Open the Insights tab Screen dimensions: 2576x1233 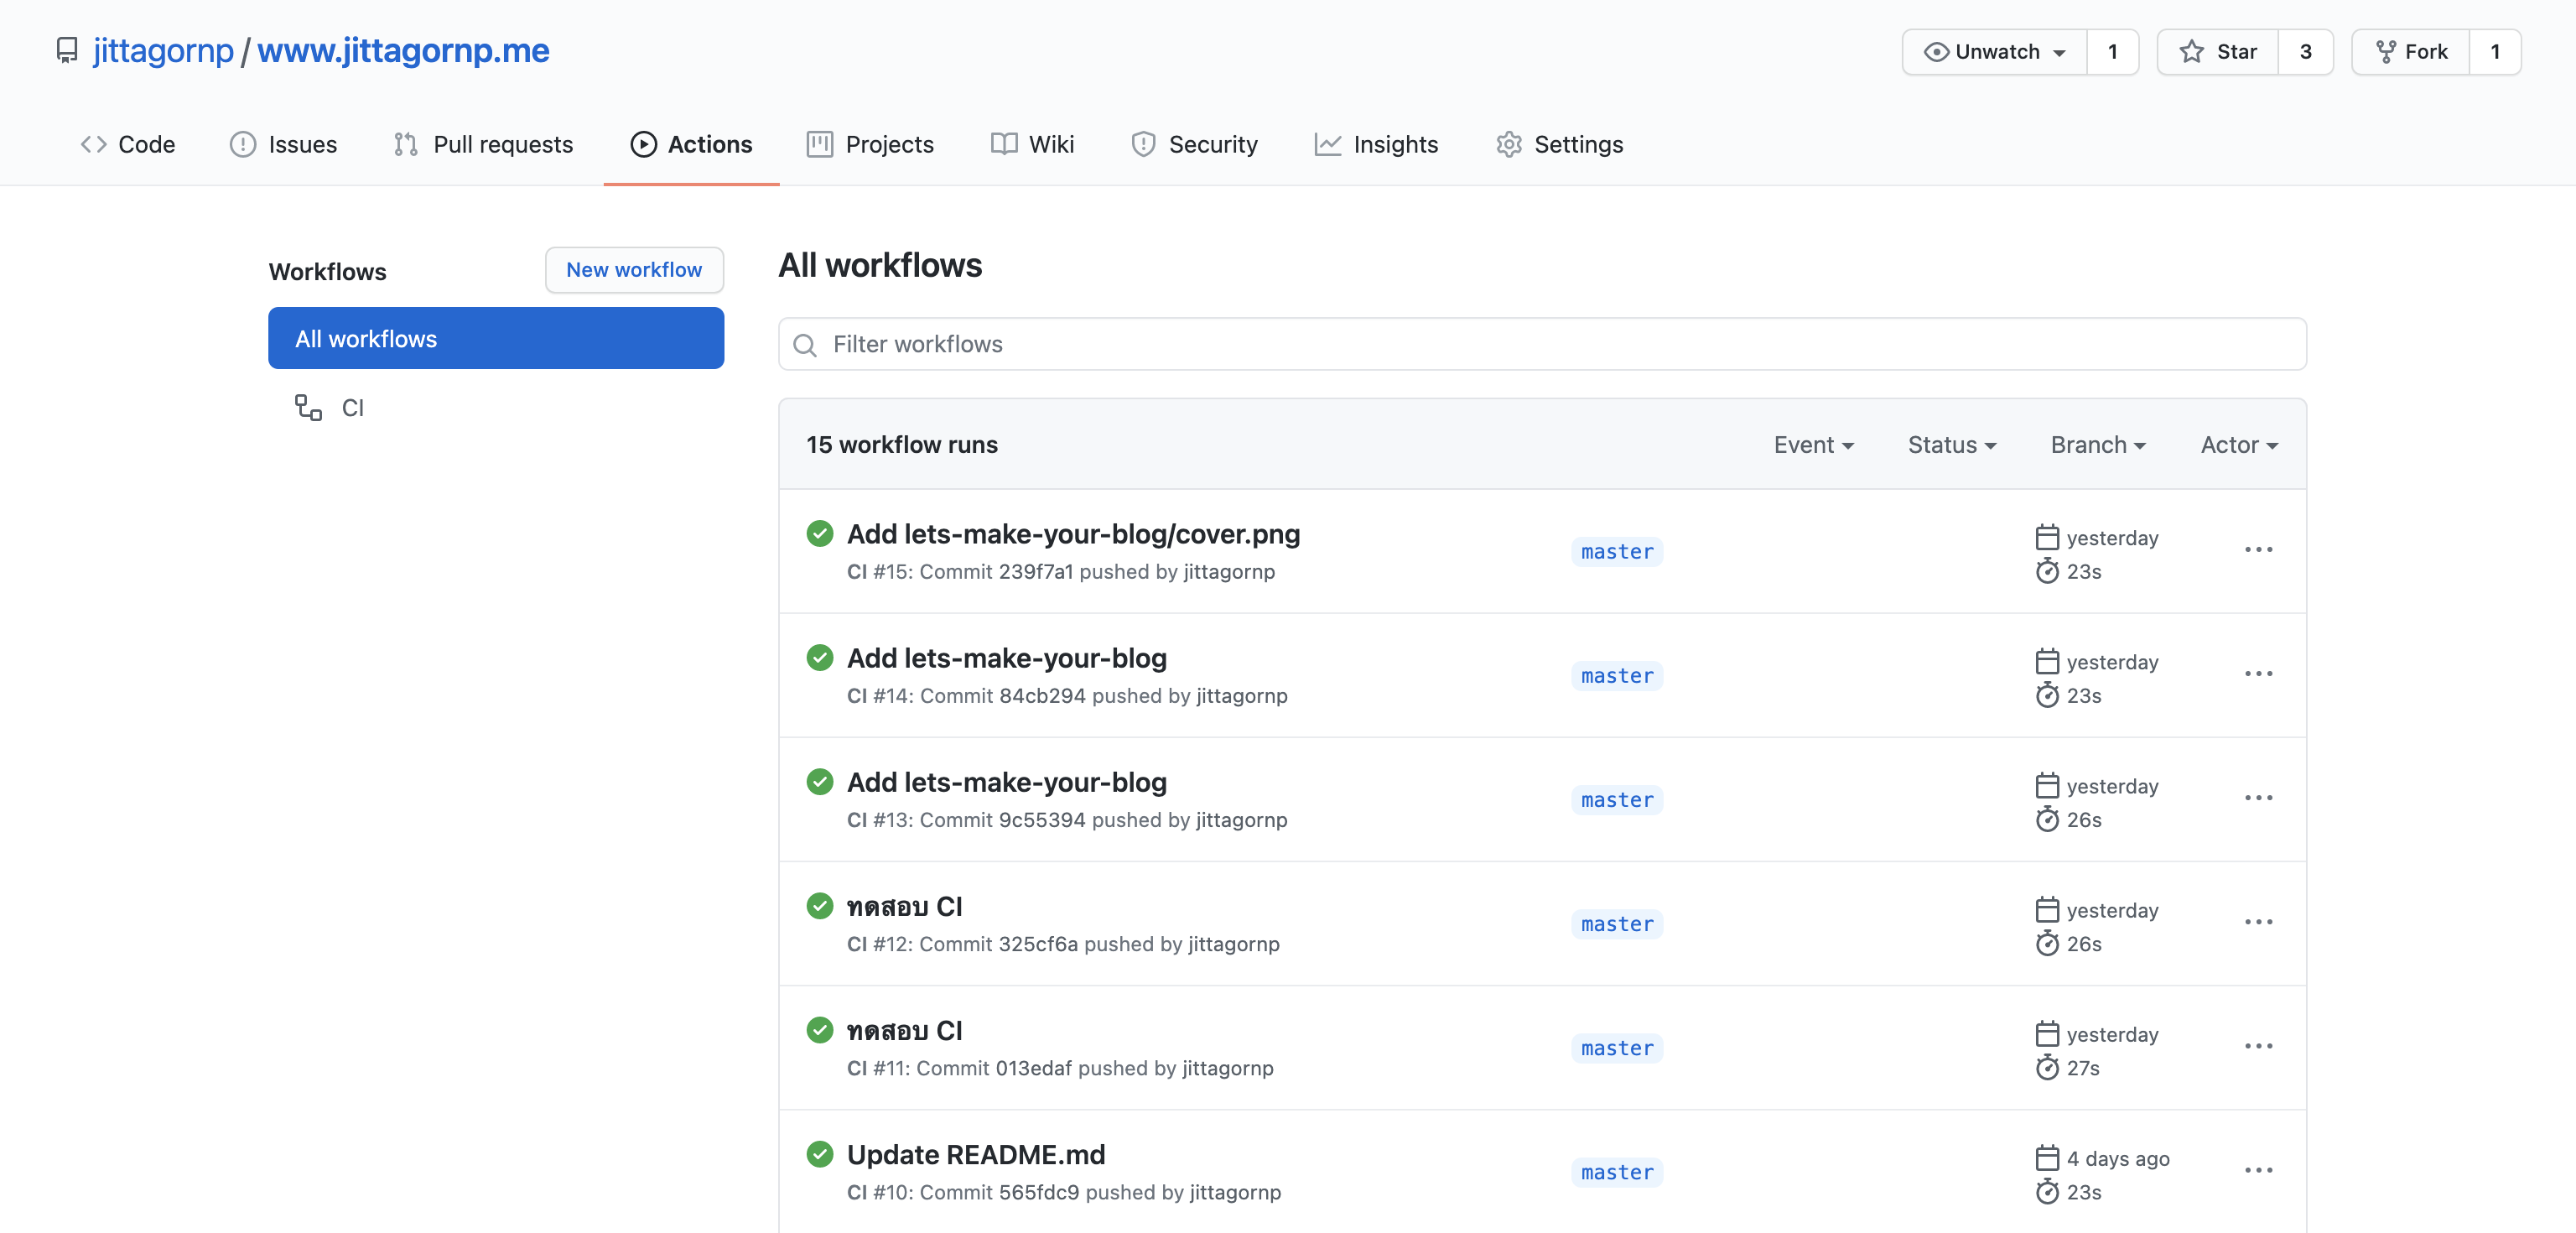click(x=1376, y=145)
